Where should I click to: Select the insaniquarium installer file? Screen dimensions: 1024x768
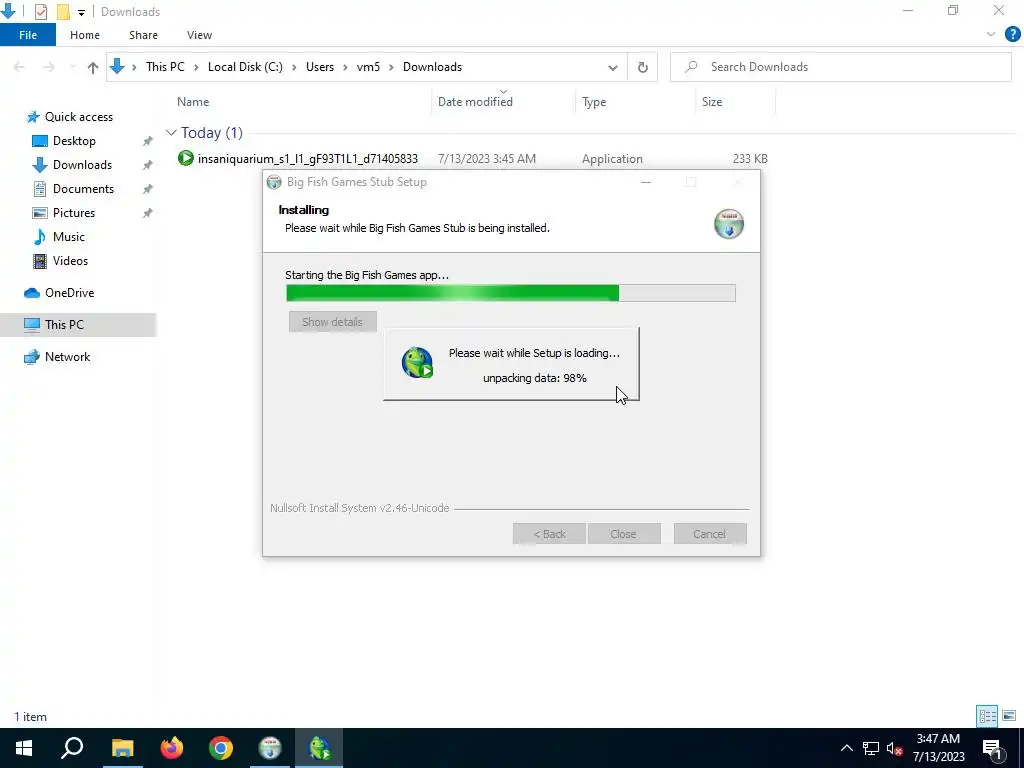[x=308, y=159]
